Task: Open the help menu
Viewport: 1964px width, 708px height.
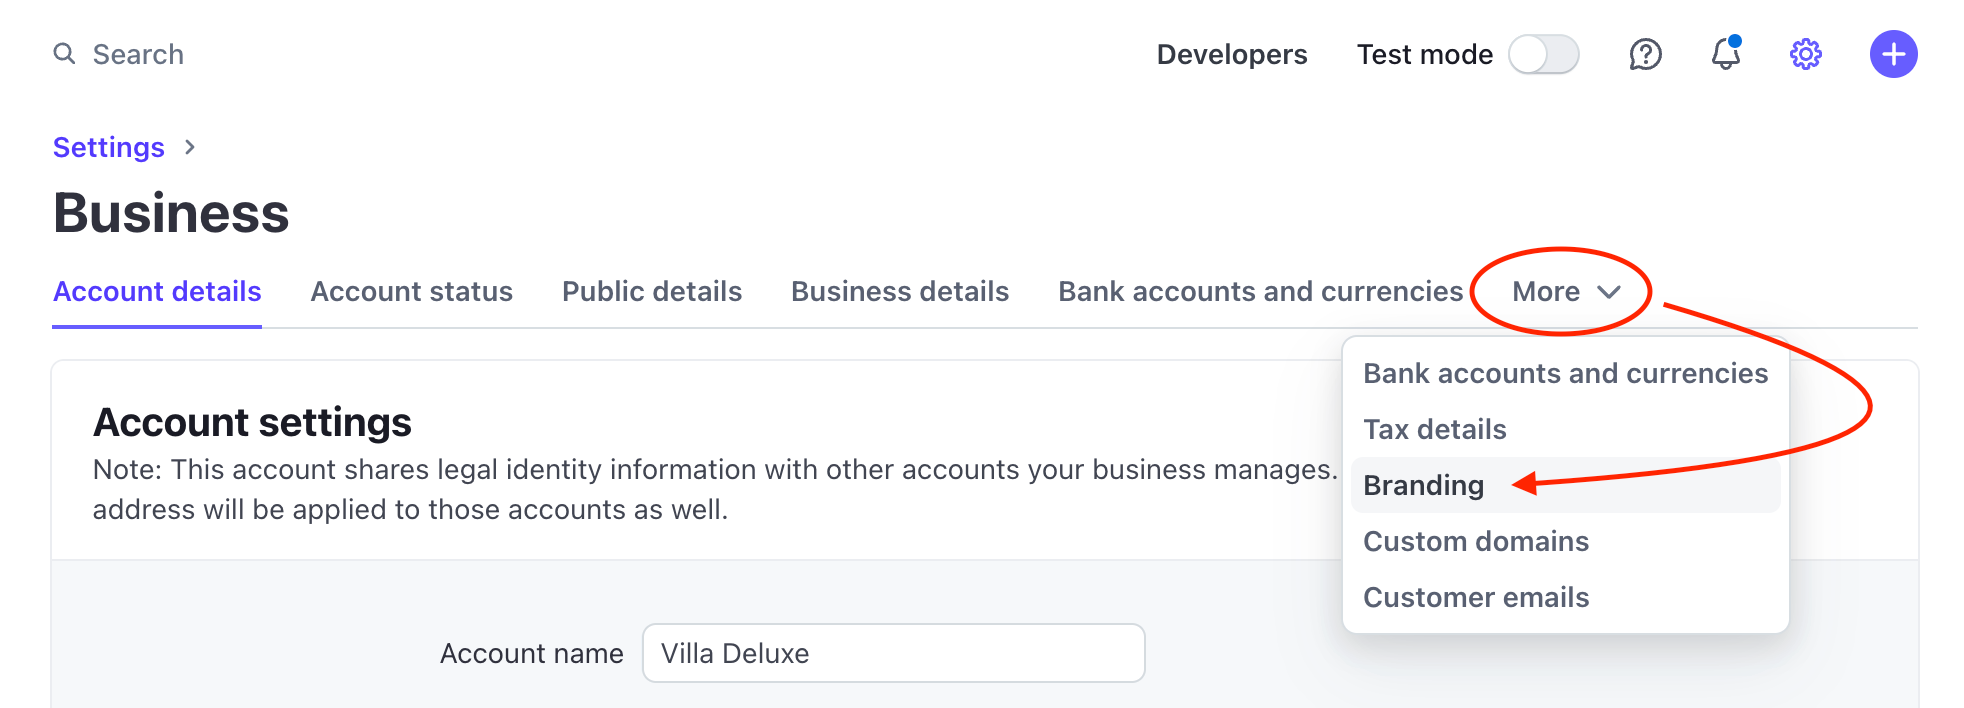Action: pos(1644,54)
